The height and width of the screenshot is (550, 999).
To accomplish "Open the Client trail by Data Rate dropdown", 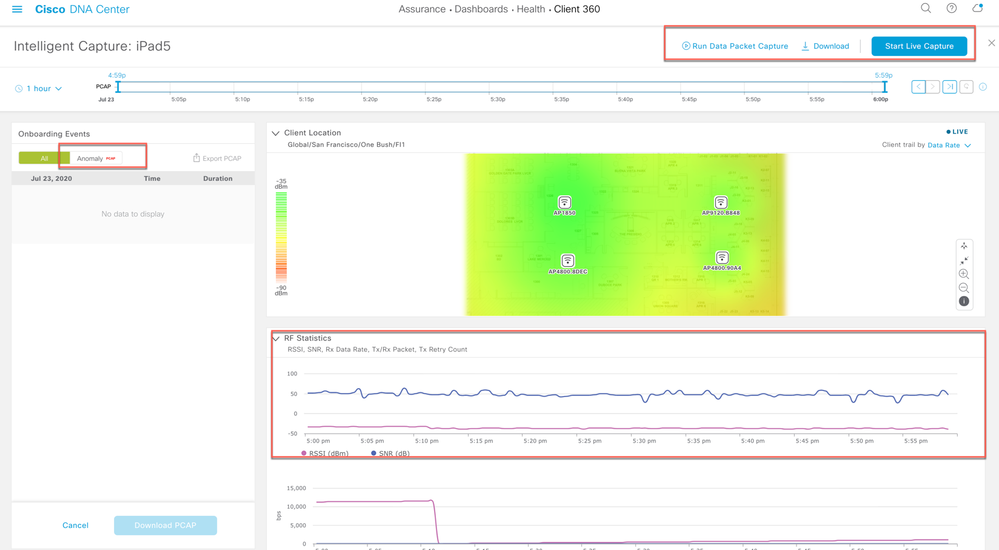I will (949, 145).
